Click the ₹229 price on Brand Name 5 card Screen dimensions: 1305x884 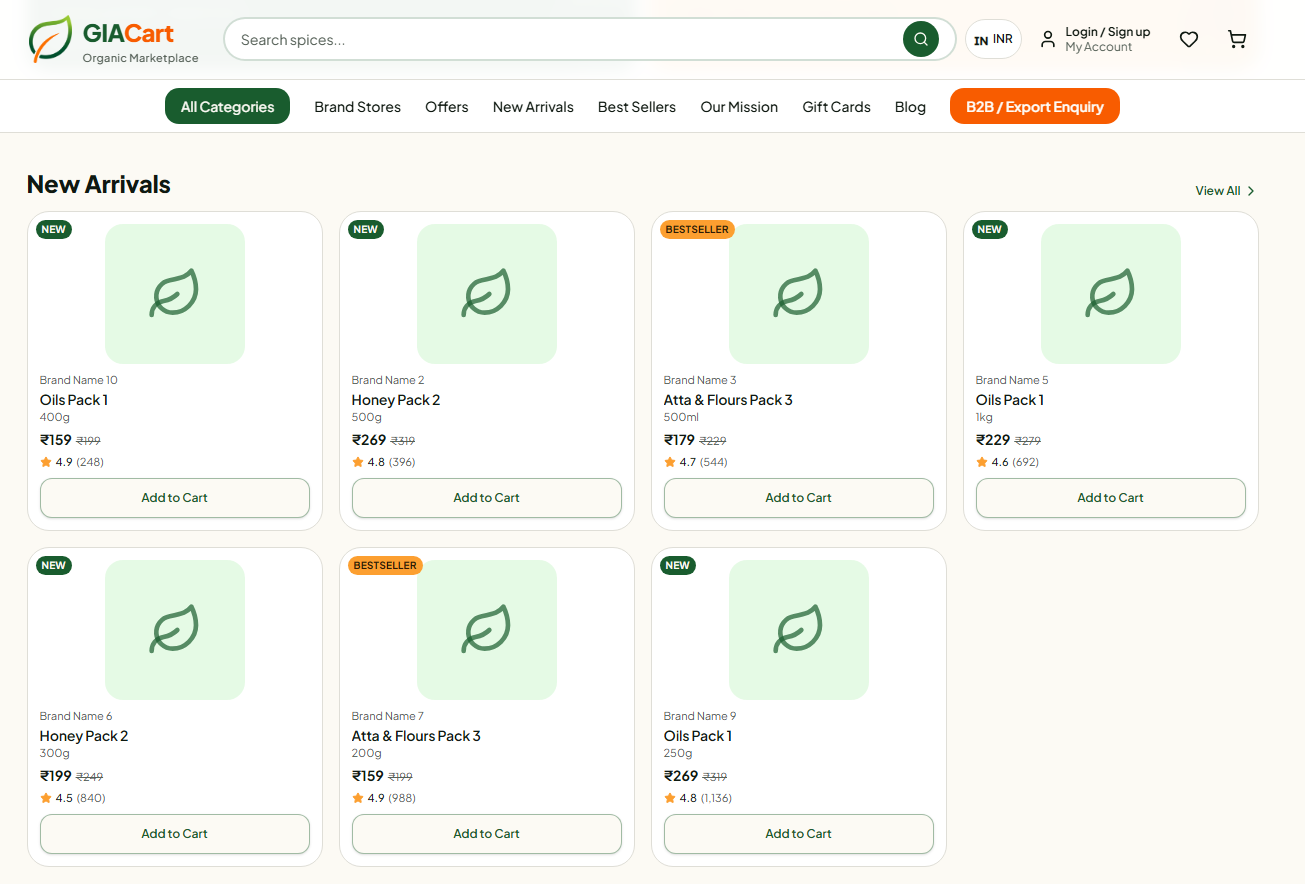(993, 440)
